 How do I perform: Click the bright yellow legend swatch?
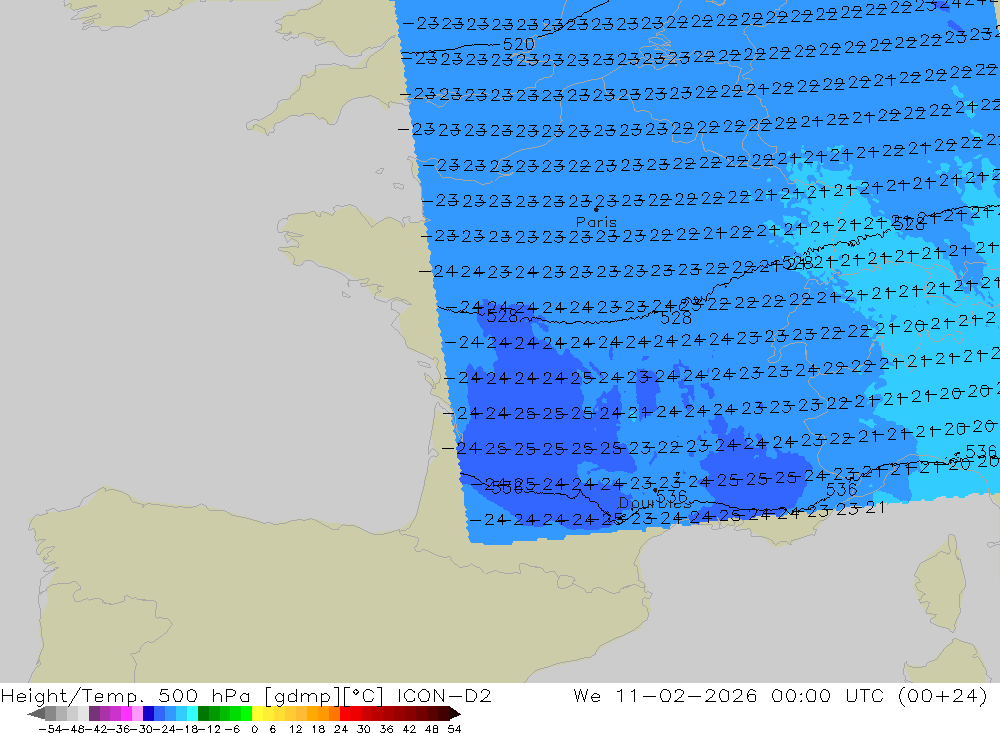(257, 714)
